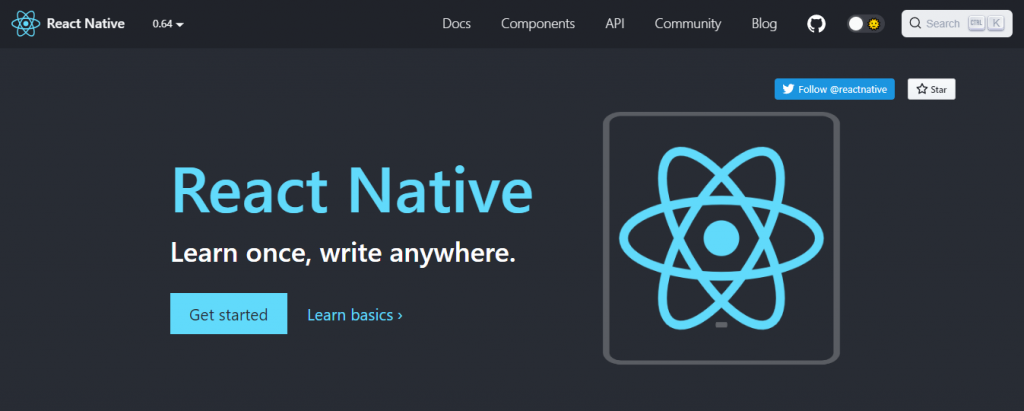Click the "Learn once, write anywhere." tagline
Screen dimensions: 1024x411
click(343, 253)
